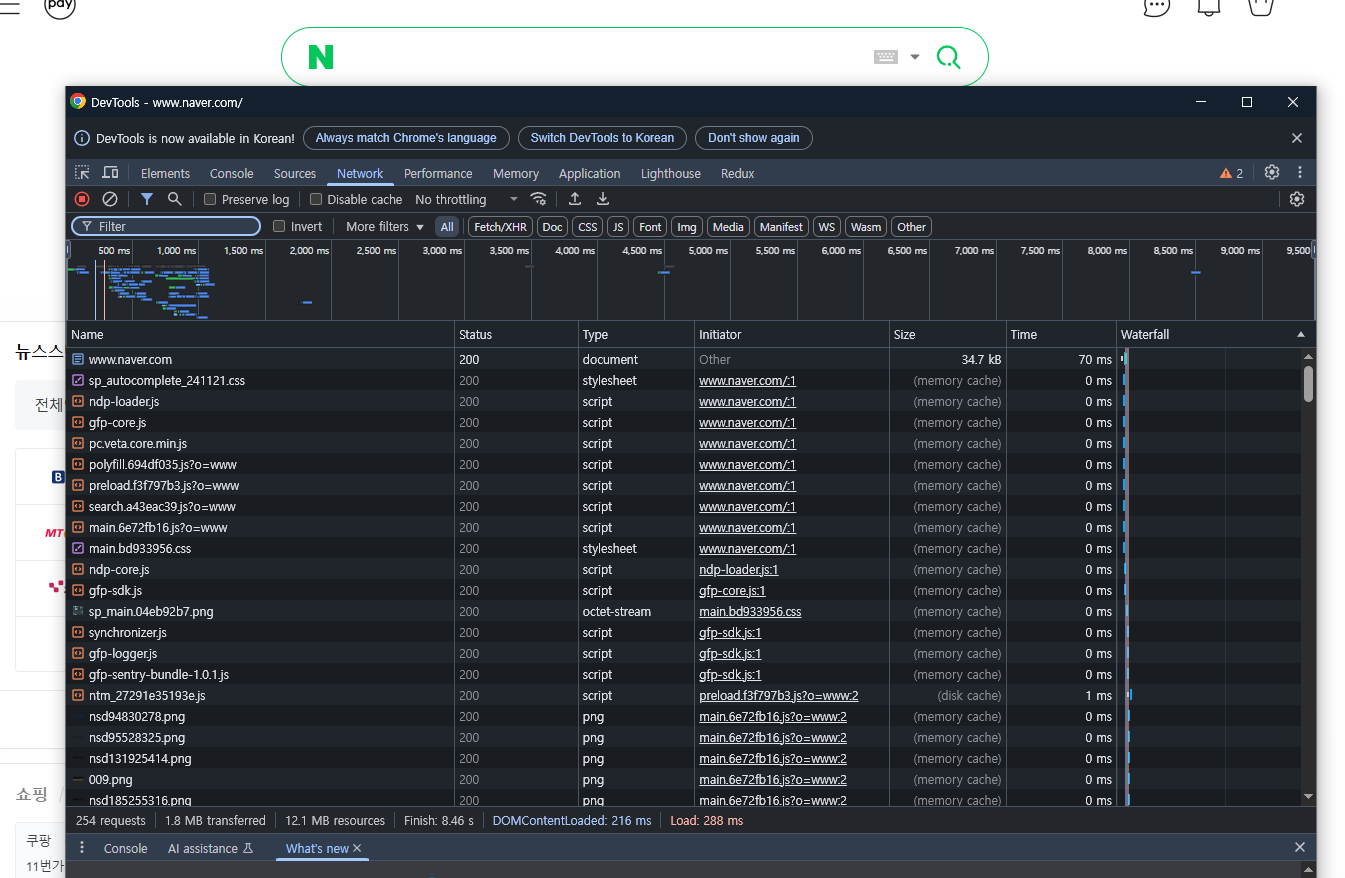Click the warnings count indicator showing 2
Image resolution: width=1345 pixels, height=878 pixels.
(1231, 173)
